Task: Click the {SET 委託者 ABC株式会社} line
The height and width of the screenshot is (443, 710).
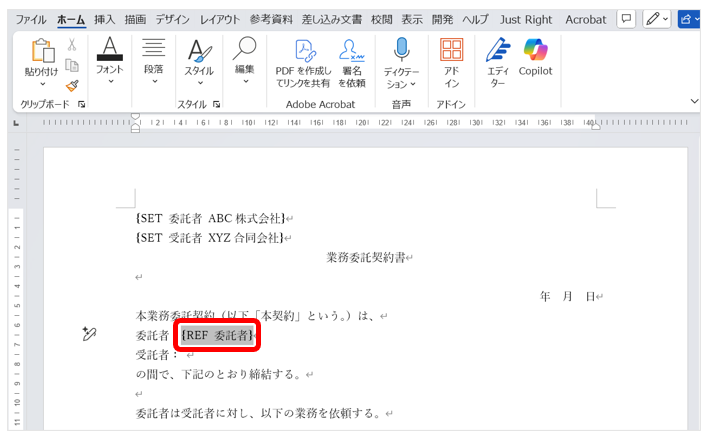Action: (x=211, y=218)
